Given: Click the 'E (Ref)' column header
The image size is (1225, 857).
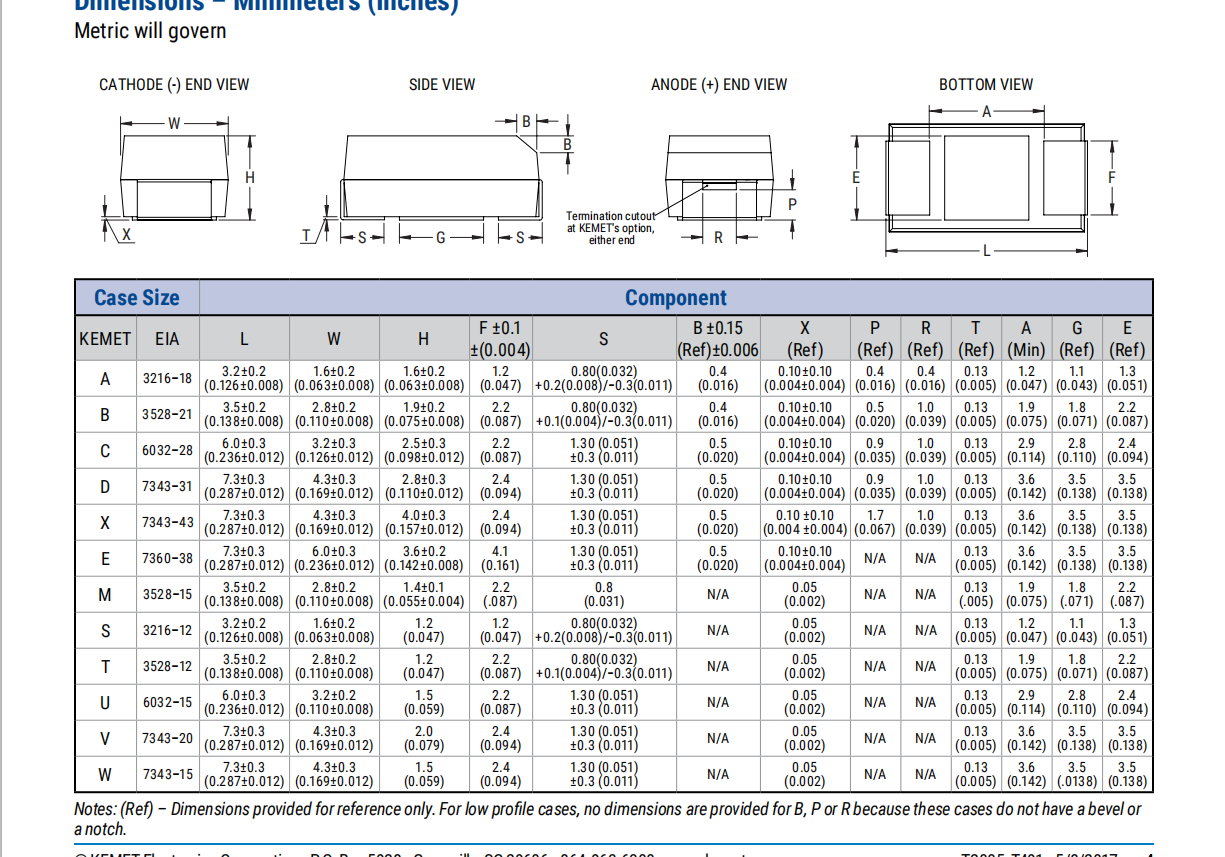Looking at the screenshot, I should (1127, 339).
